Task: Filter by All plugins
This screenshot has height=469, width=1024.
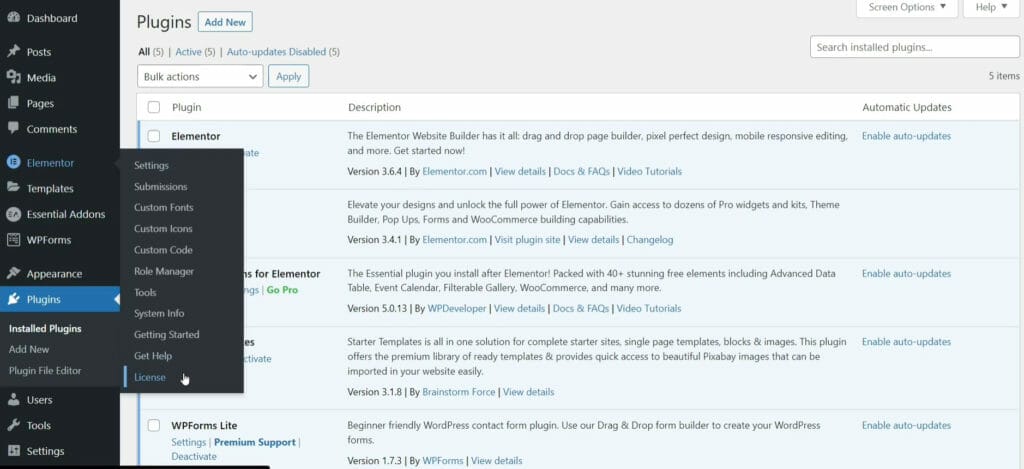Action: tap(144, 52)
